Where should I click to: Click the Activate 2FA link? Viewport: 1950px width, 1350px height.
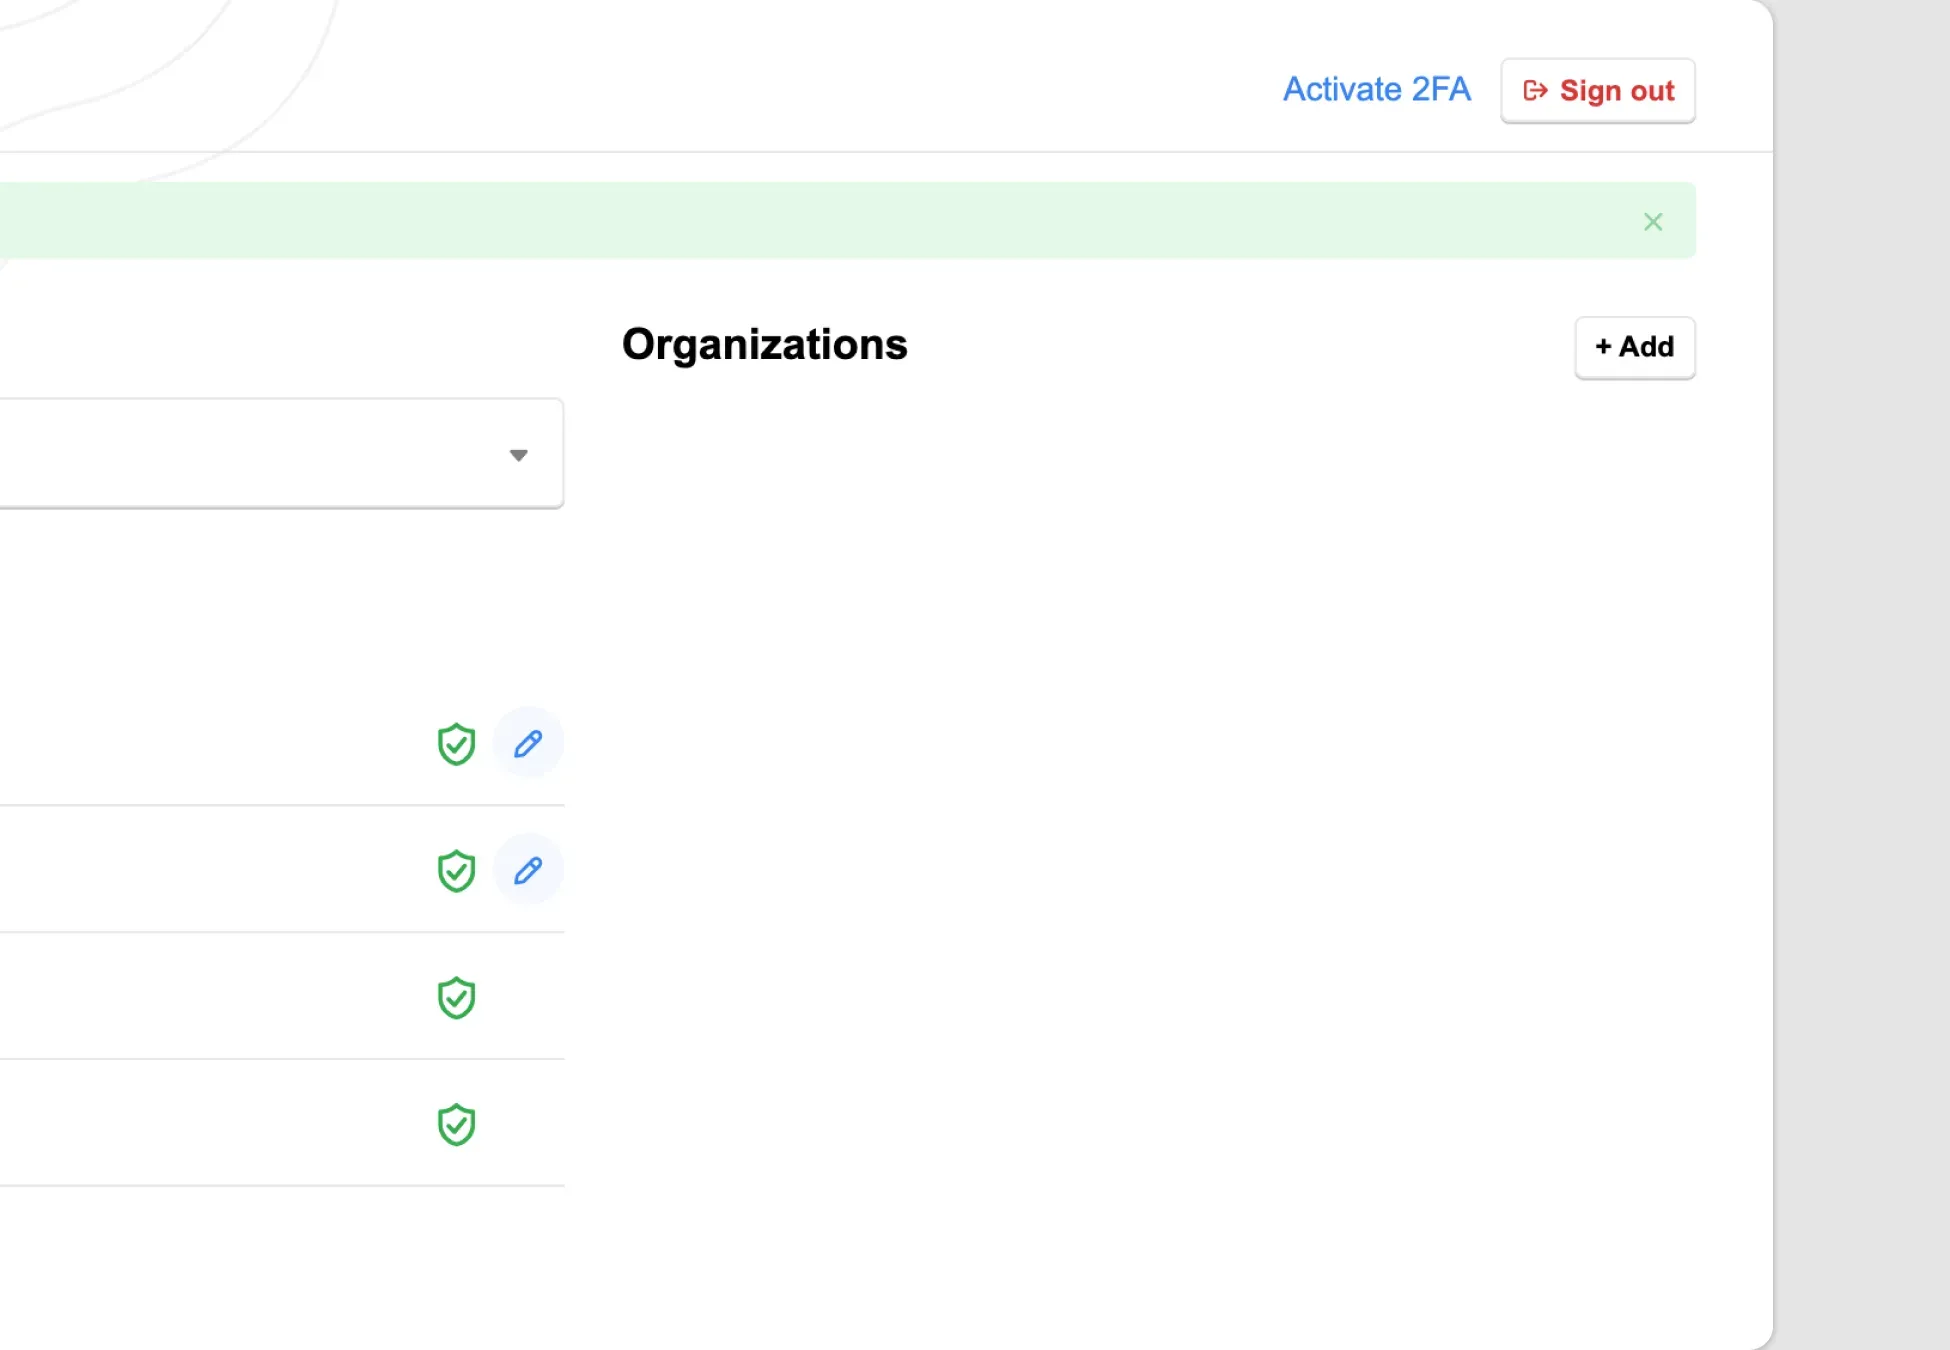click(x=1376, y=90)
